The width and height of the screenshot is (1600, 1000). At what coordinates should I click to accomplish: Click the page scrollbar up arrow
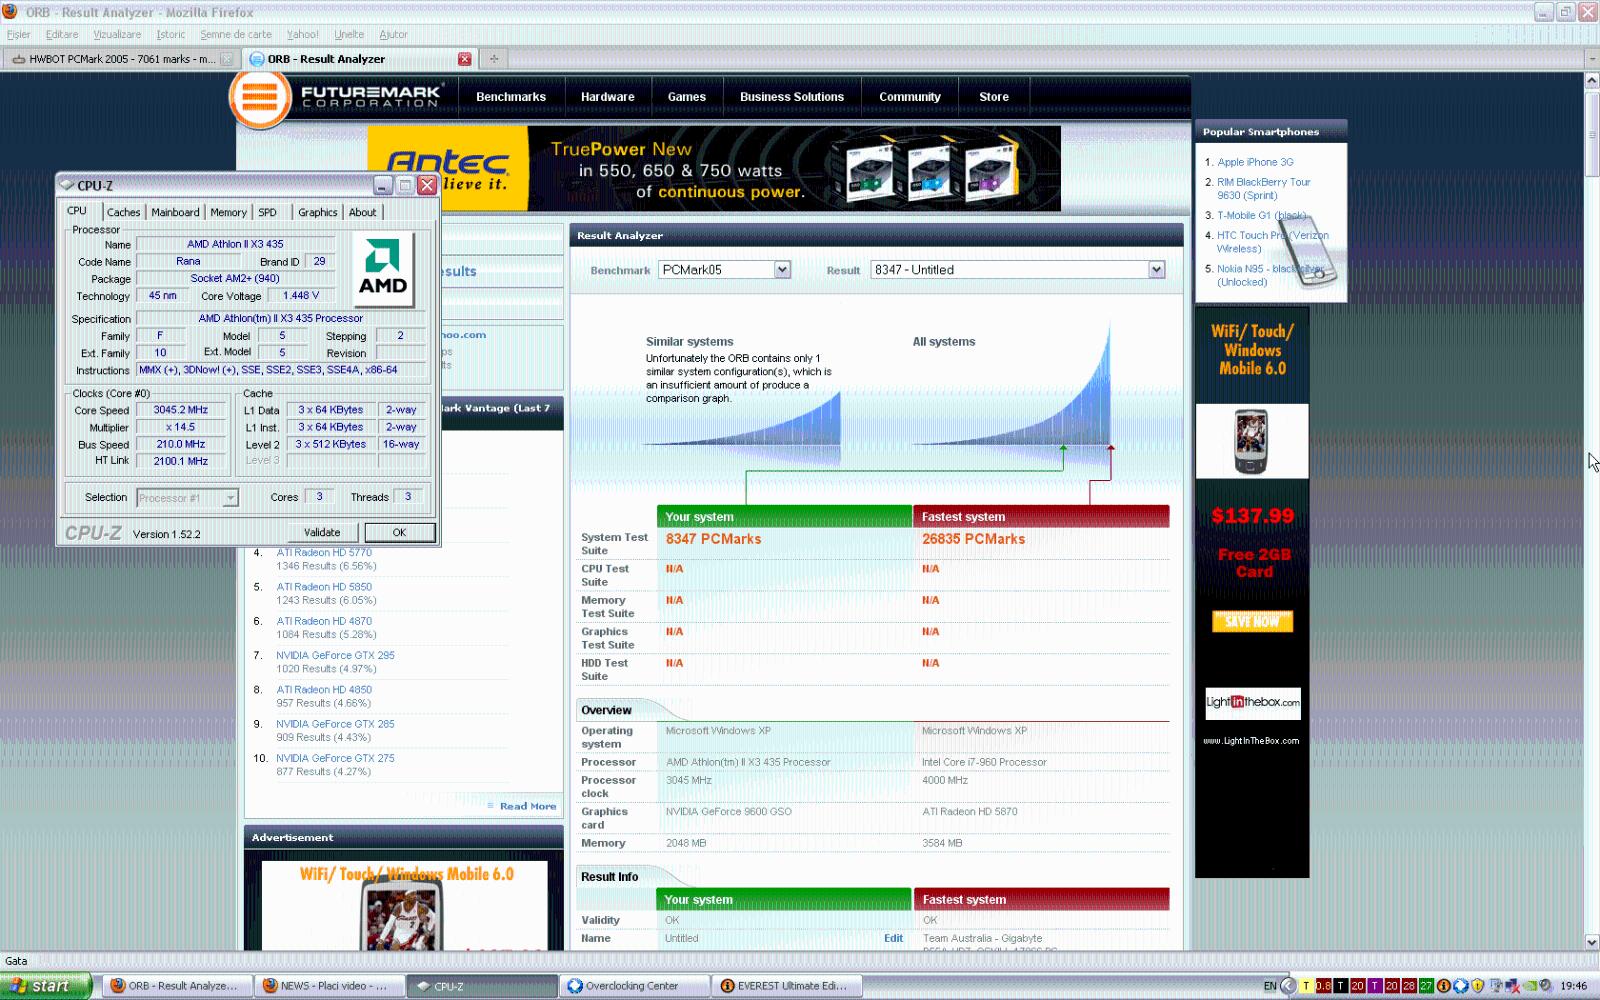pyautogui.click(x=1591, y=80)
